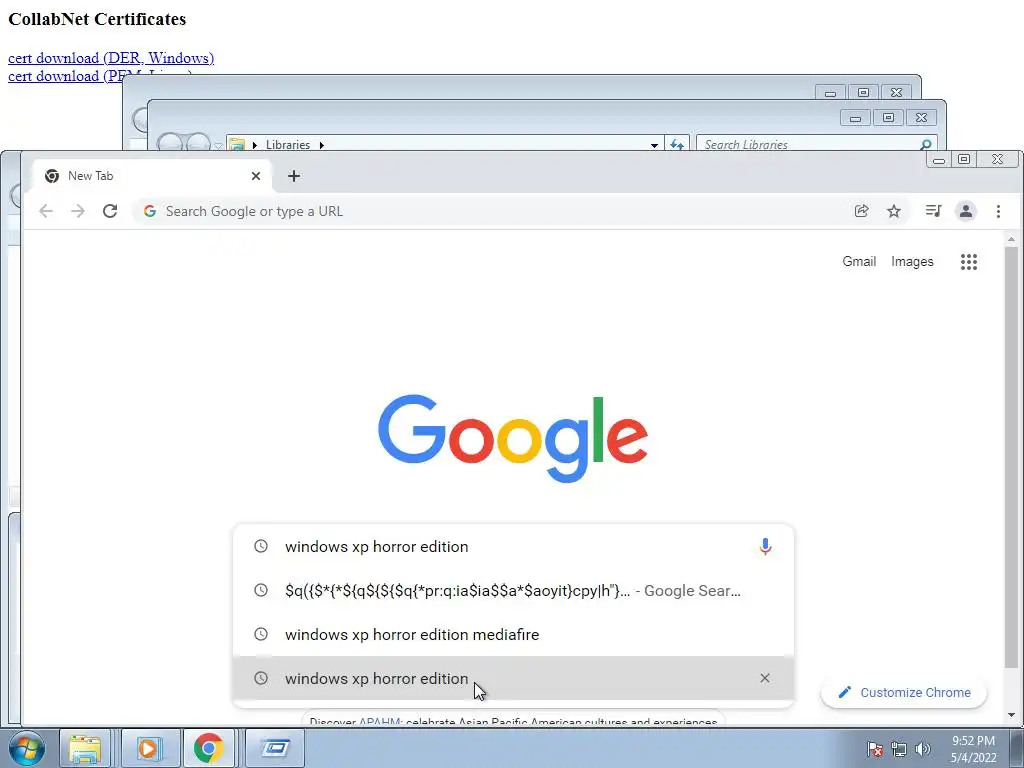Screen dimensions: 1024x768
Task: Expand arrow after Libraries in Explorer address bar
Action: point(321,145)
